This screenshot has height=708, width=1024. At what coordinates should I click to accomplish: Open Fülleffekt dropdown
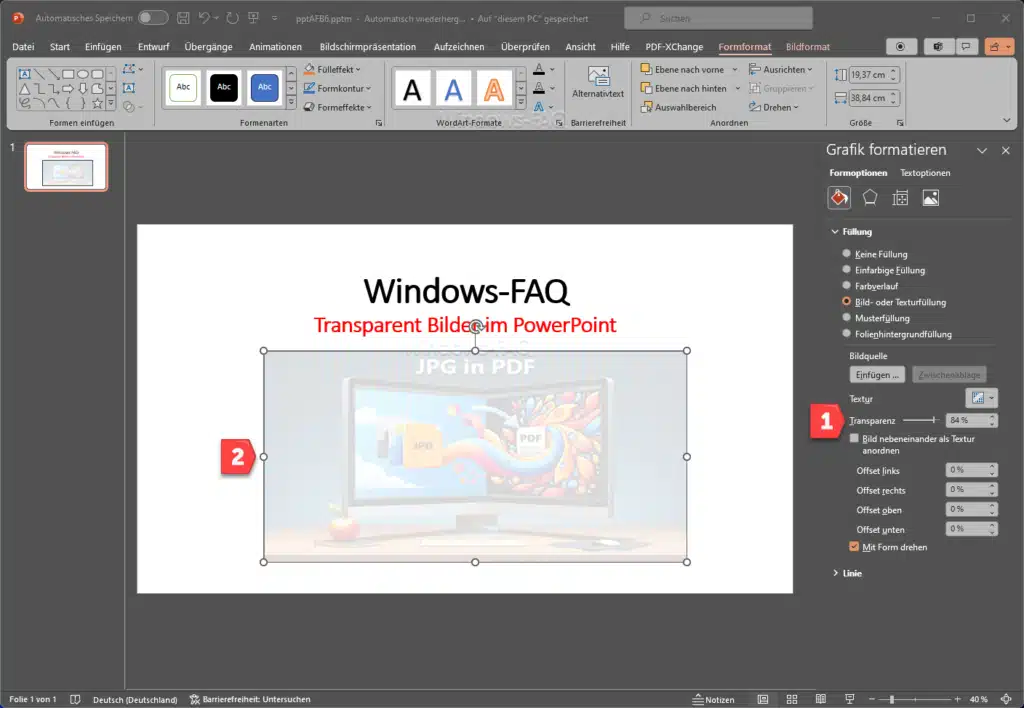[332, 69]
